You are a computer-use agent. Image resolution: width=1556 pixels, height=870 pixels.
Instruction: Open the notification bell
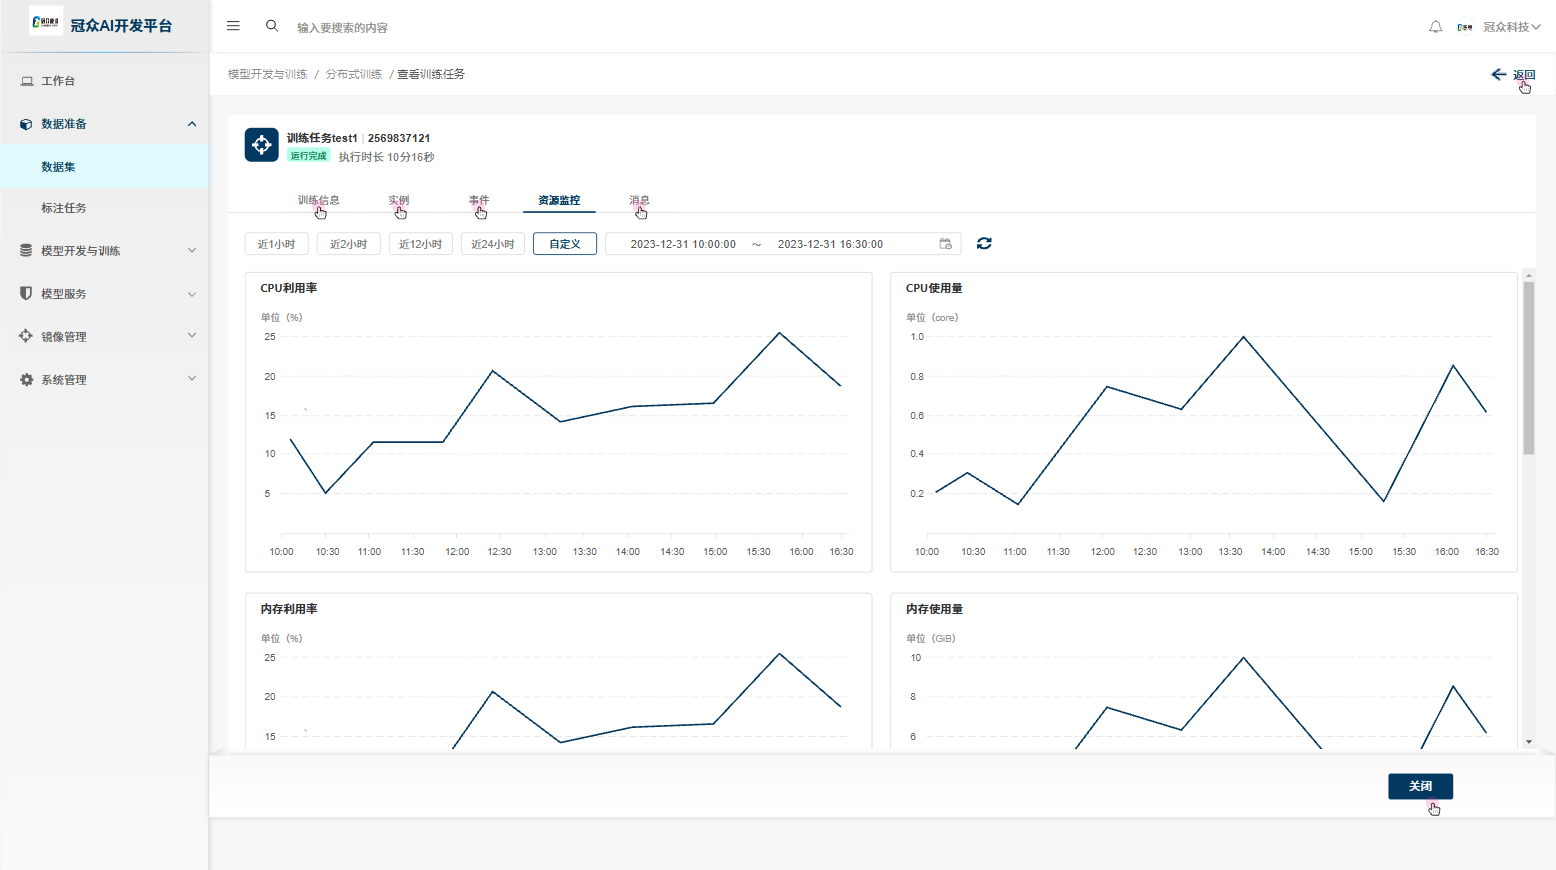click(1435, 27)
